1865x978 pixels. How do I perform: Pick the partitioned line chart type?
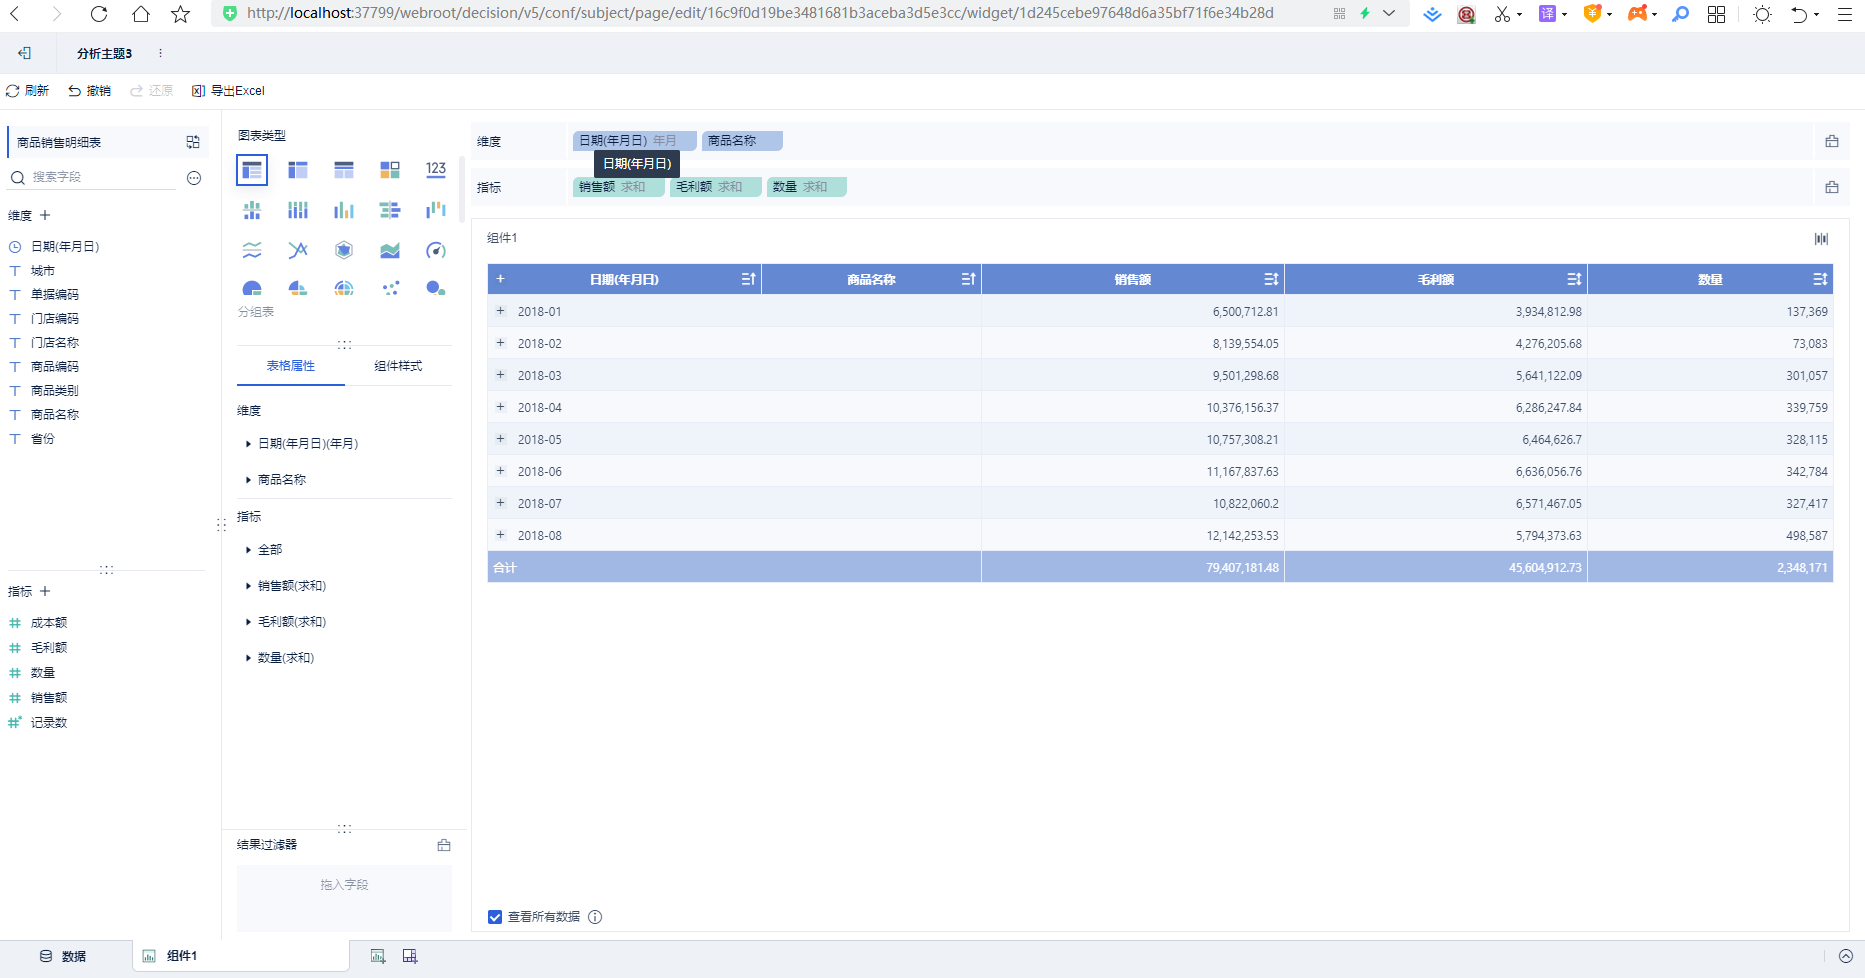(x=252, y=250)
